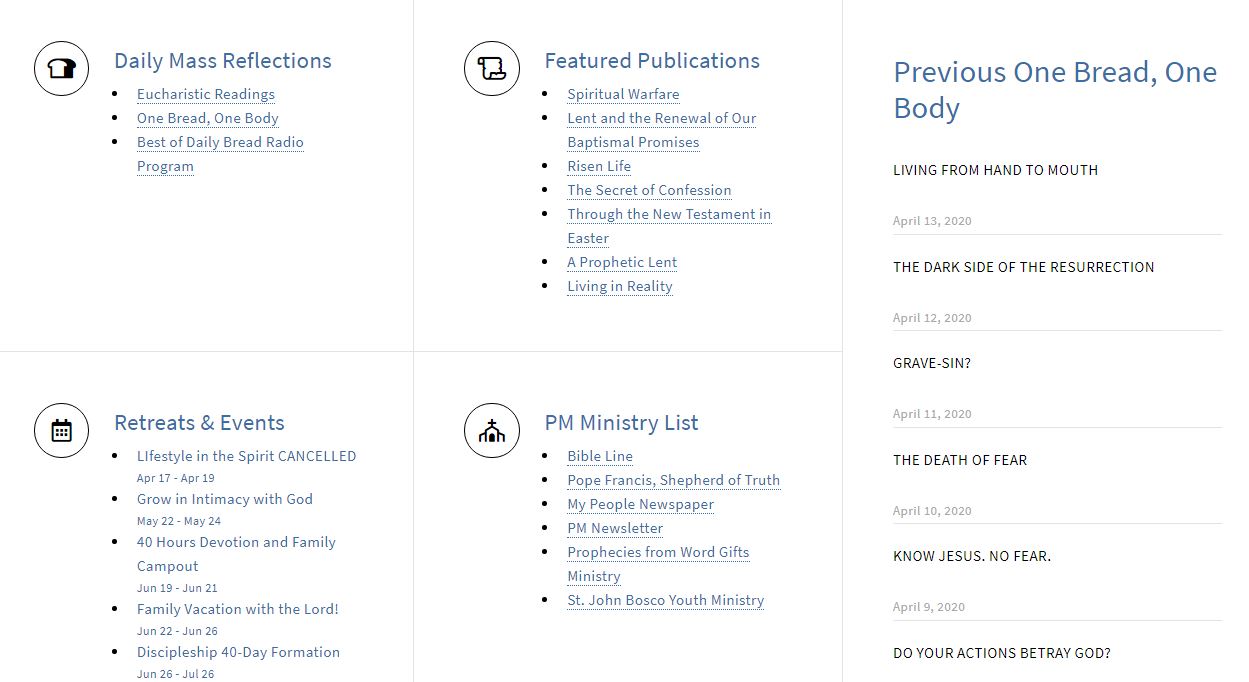The width and height of the screenshot is (1249, 682).
Task: Open My People Newspaper link
Action: point(640,504)
